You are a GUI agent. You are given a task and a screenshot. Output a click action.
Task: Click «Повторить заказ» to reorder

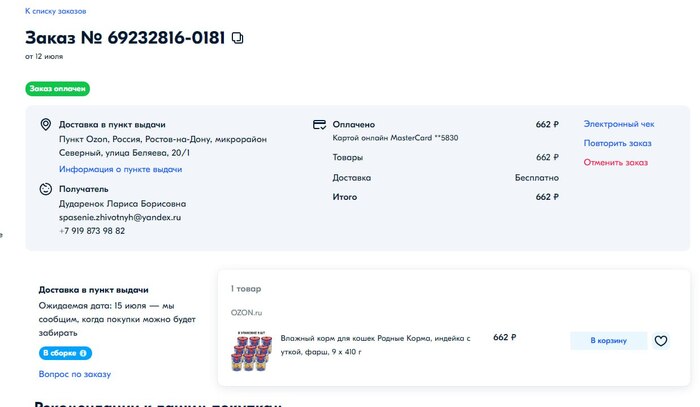pyautogui.click(x=617, y=143)
